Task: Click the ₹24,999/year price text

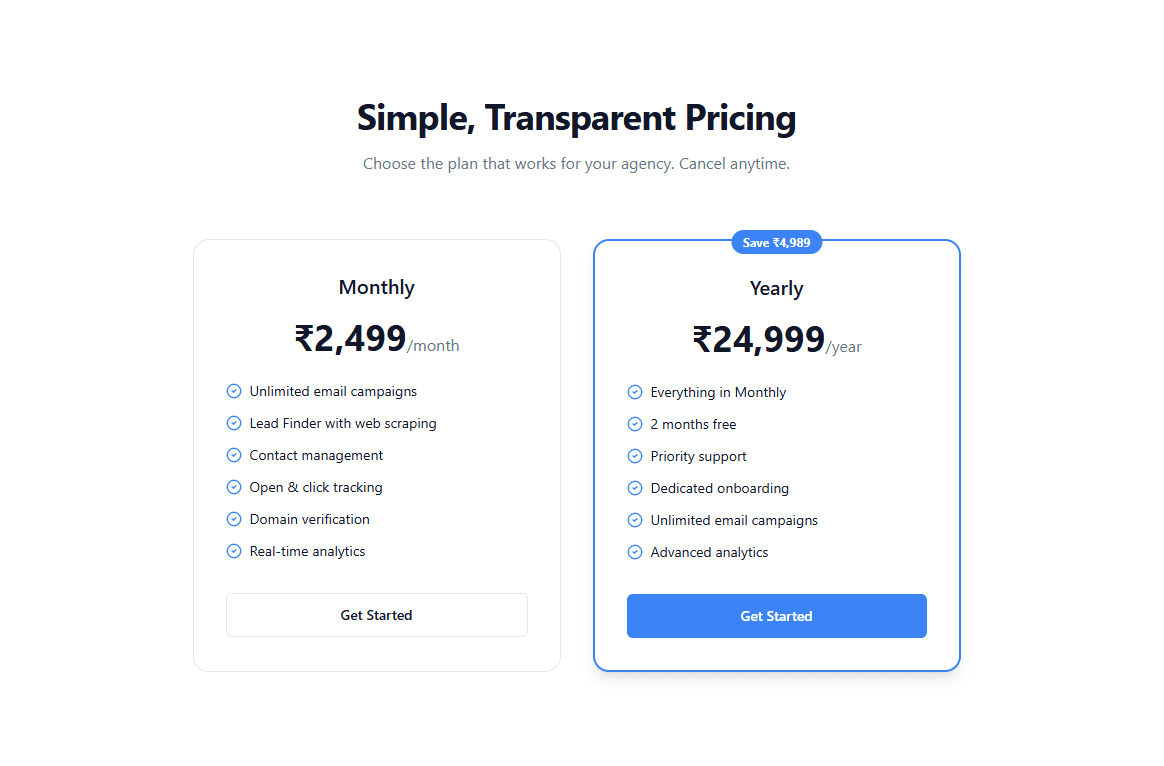Action: [776, 340]
